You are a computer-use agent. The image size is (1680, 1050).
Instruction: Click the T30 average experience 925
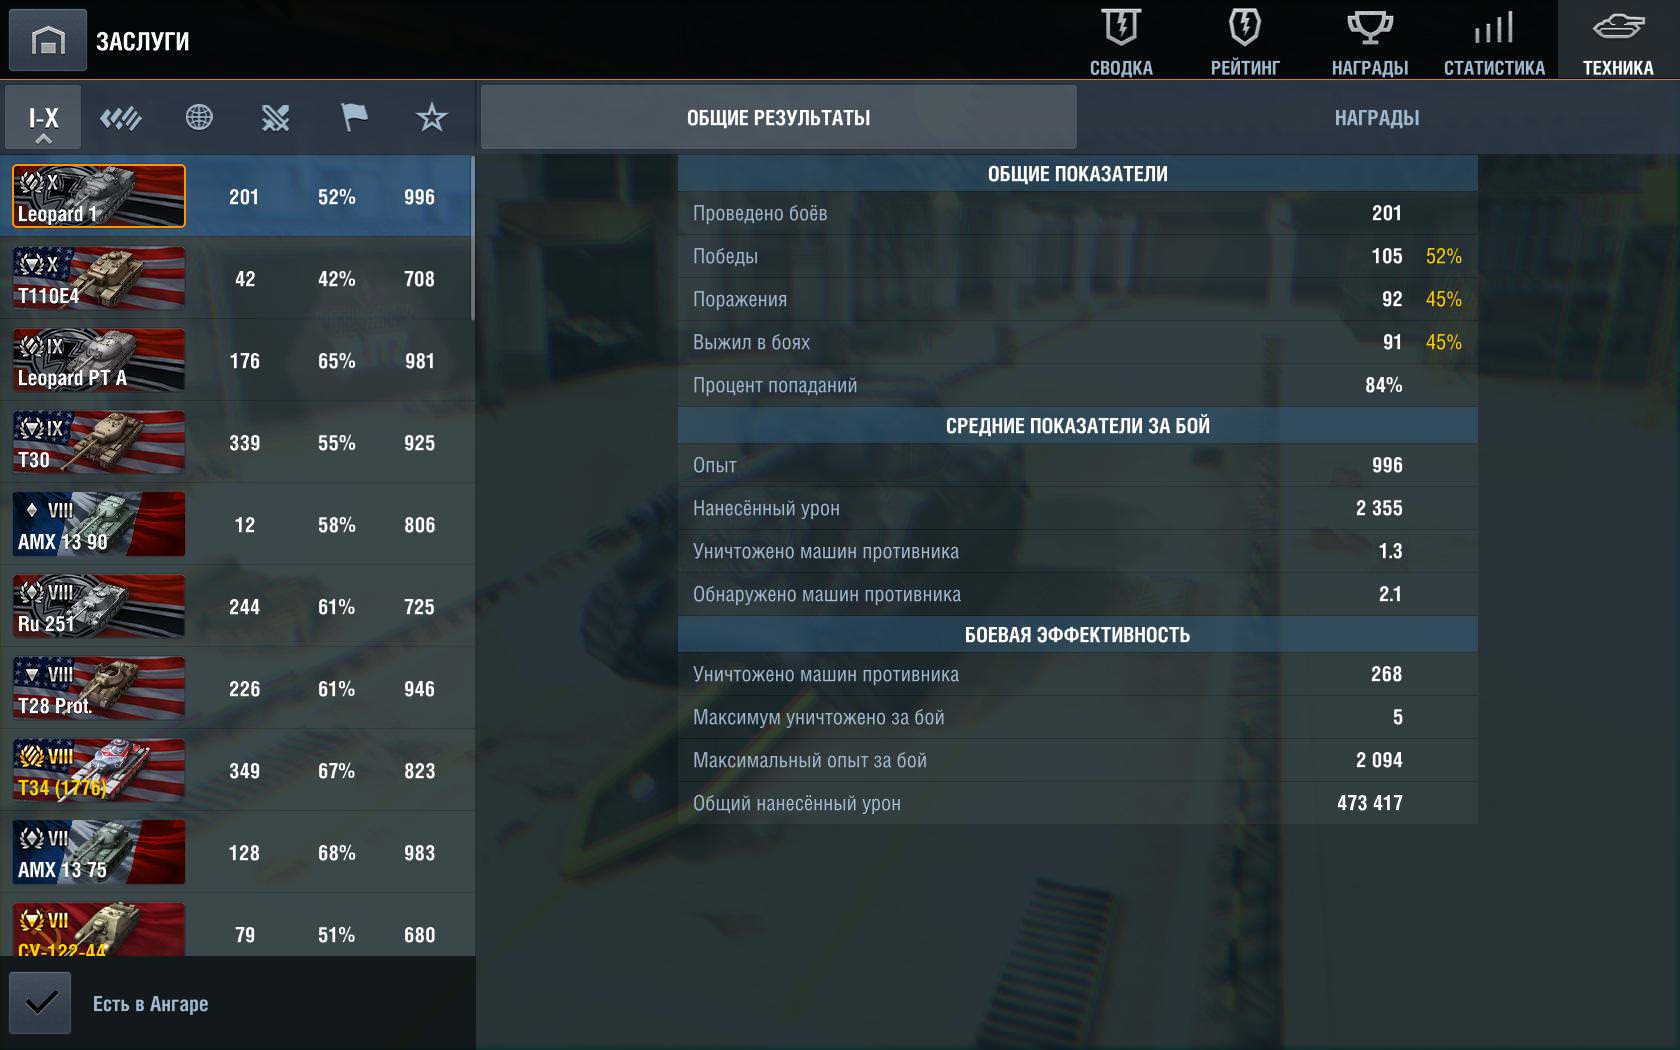point(419,443)
